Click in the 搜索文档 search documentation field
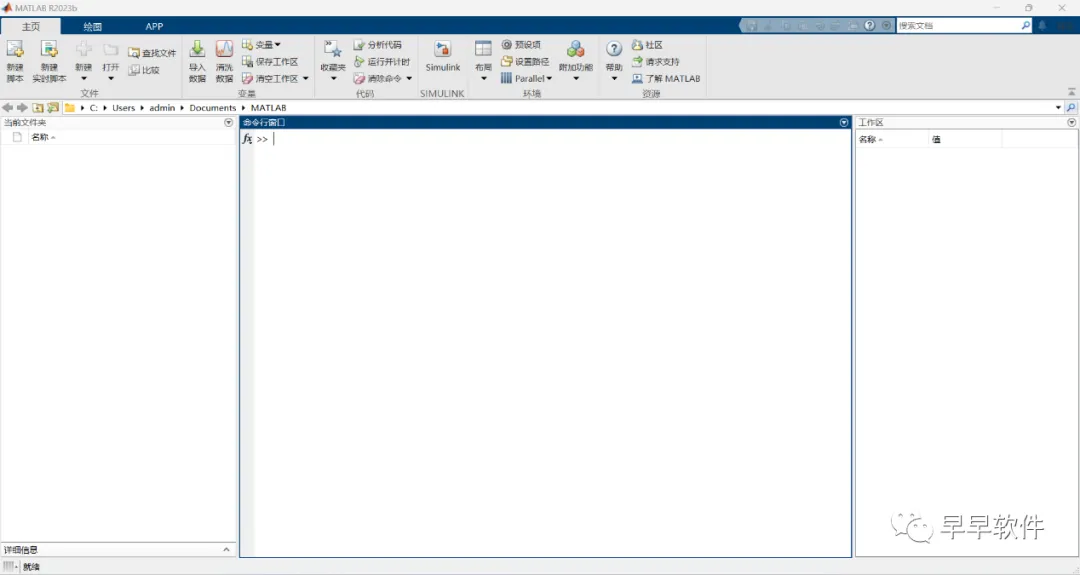 957,25
